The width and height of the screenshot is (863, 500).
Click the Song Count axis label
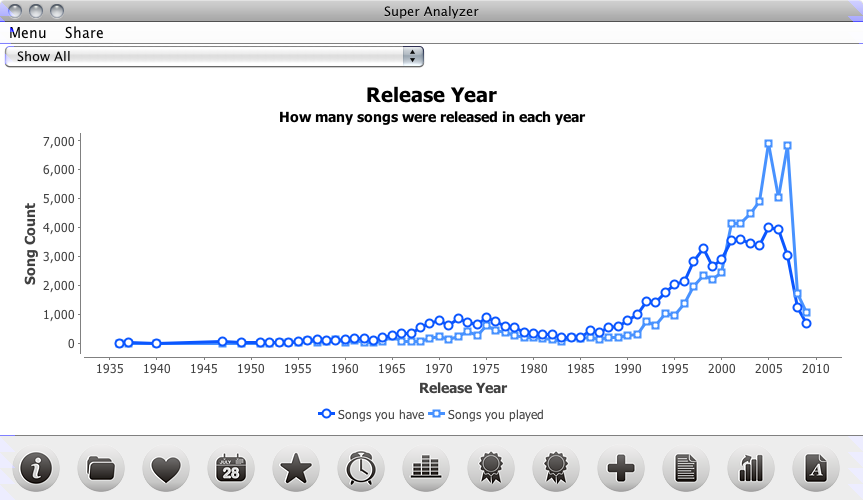(x=30, y=243)
